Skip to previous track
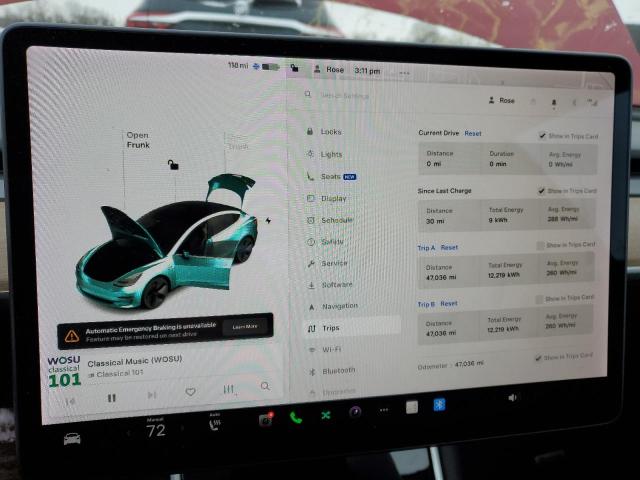The image size is (640, 480). [x=70, y=402]
